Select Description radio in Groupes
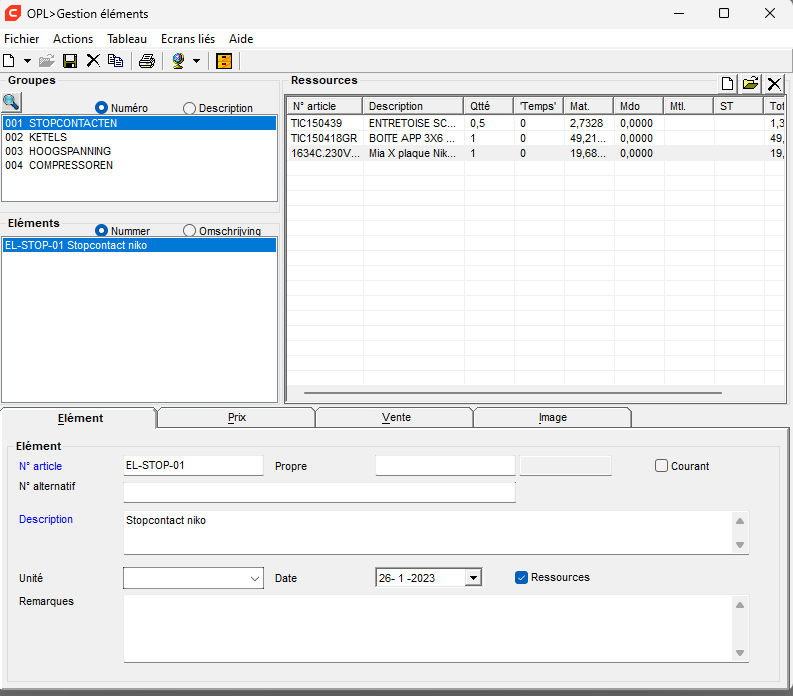793x696 pixels. (x=189, y=108)
